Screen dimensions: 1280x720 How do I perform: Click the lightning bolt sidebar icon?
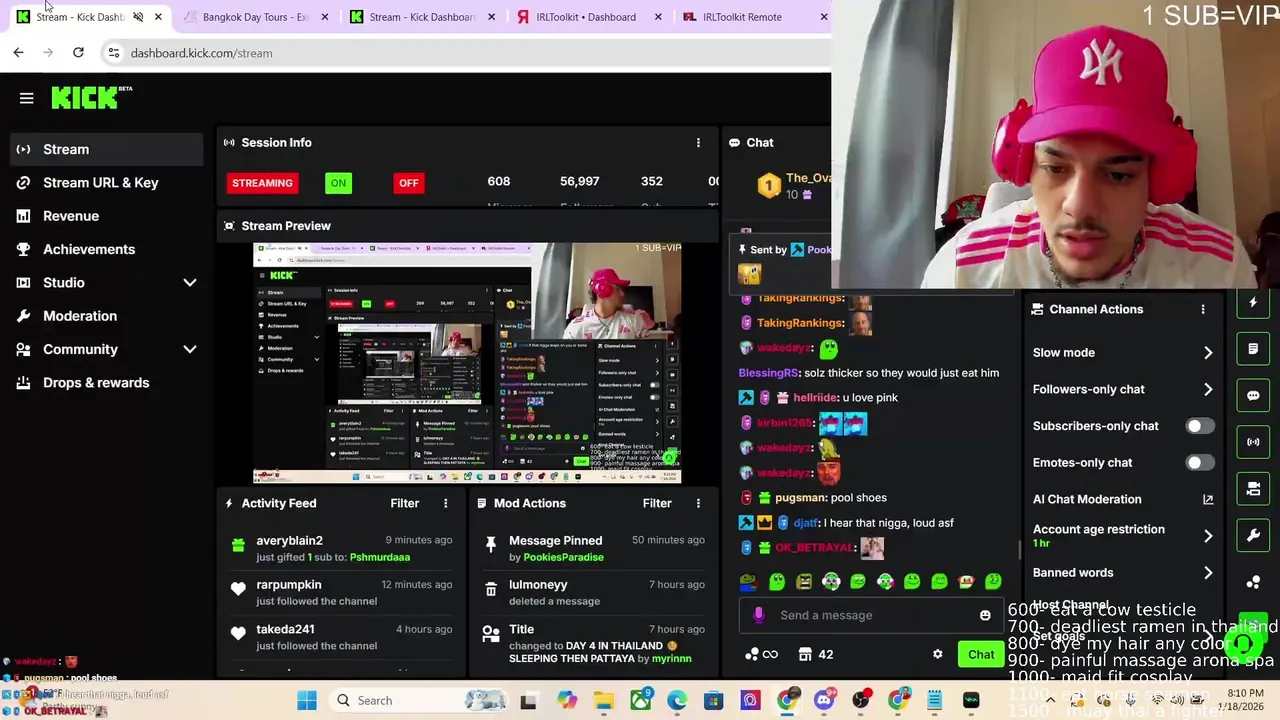[1253, 302]
